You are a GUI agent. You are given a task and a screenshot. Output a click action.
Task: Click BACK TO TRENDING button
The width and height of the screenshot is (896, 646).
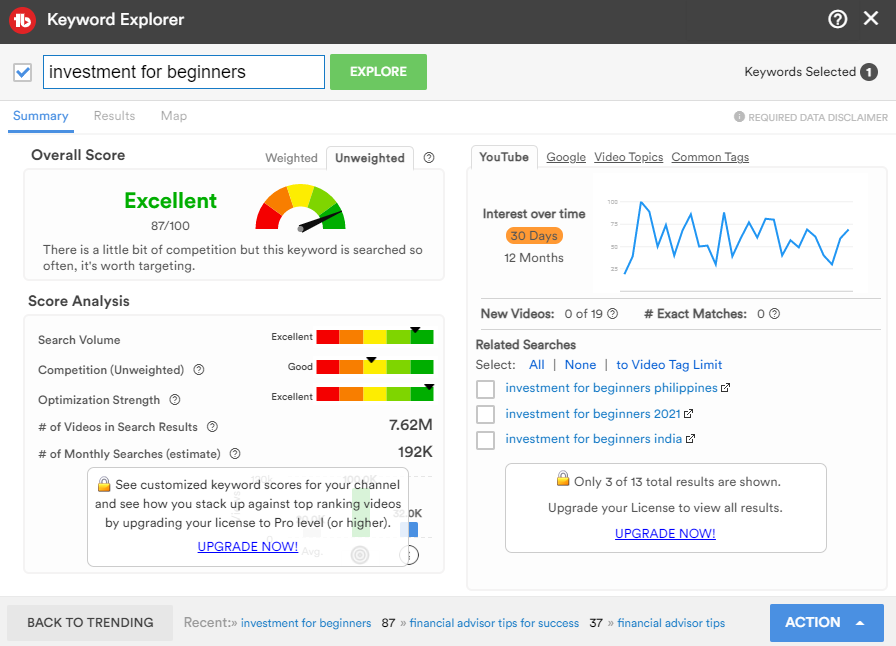coord(90,622)
